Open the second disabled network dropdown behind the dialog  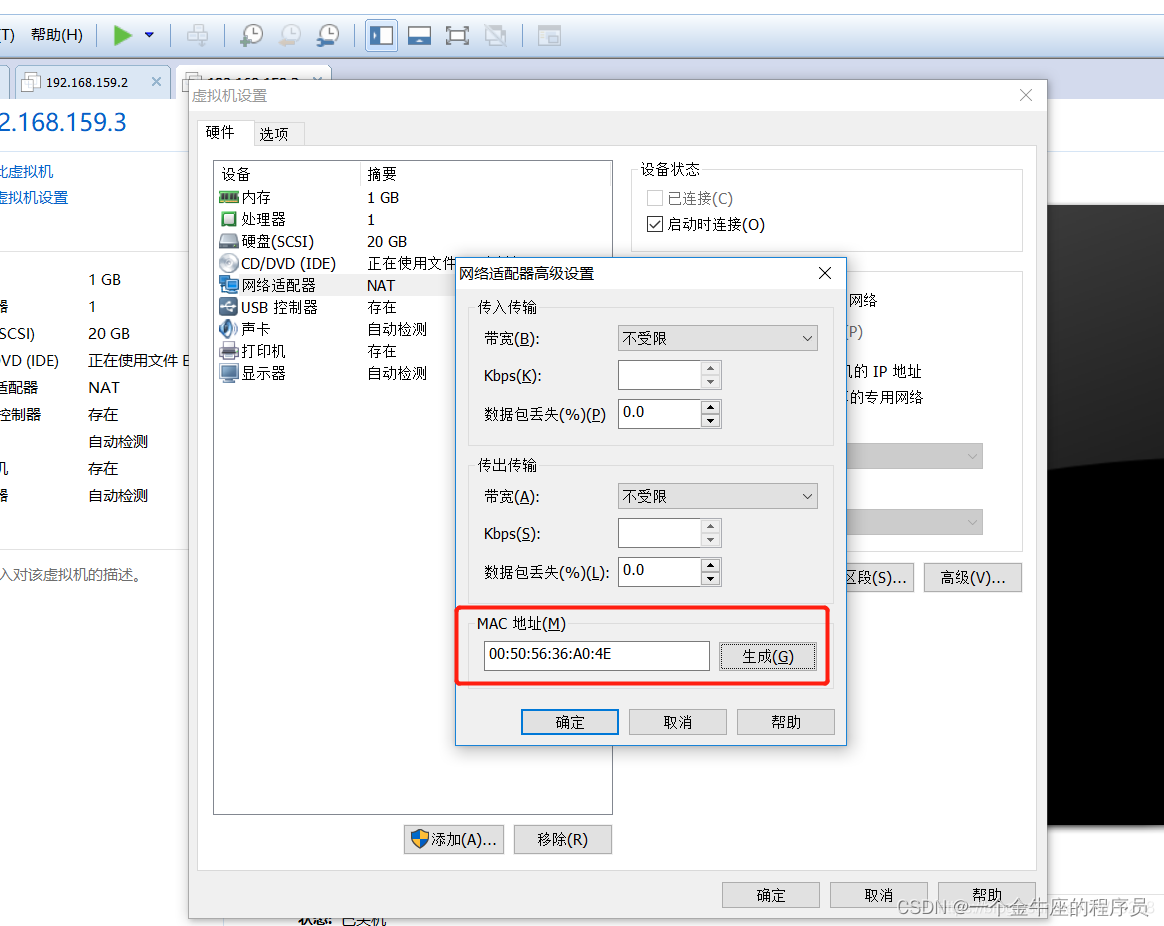[915, 522]
